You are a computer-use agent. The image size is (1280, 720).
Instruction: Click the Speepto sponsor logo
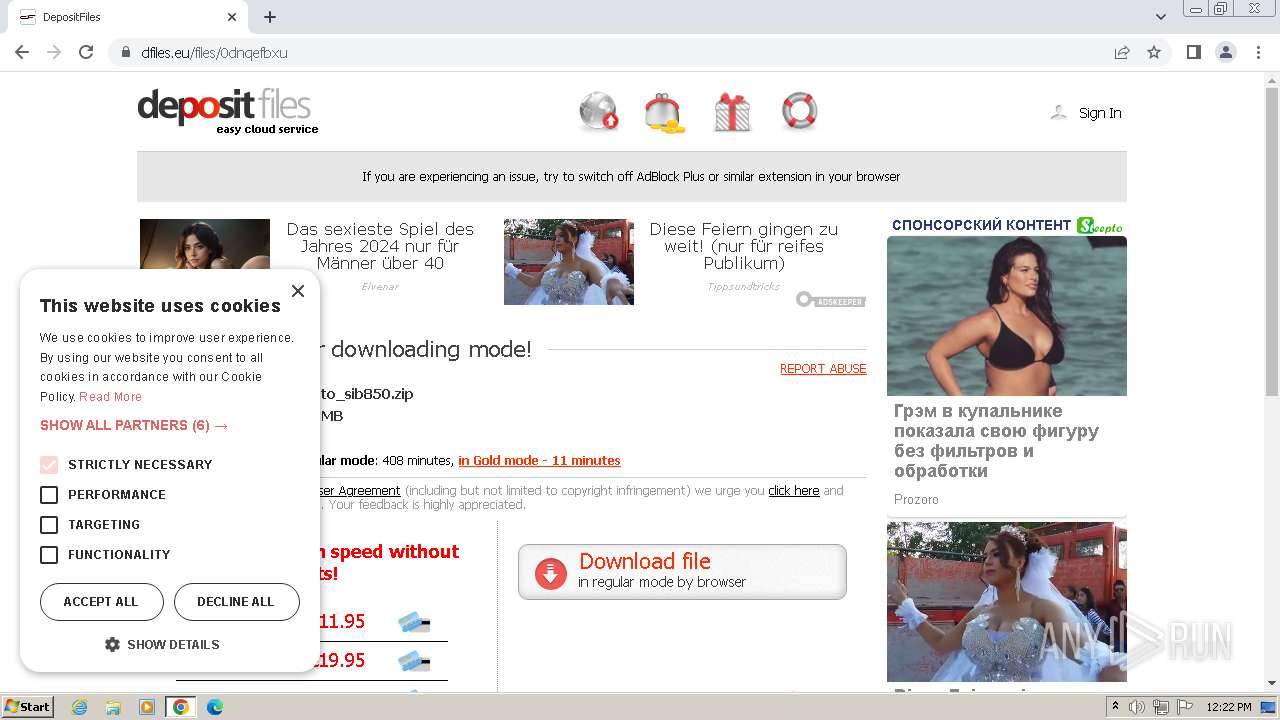[x=1099, y=226]
